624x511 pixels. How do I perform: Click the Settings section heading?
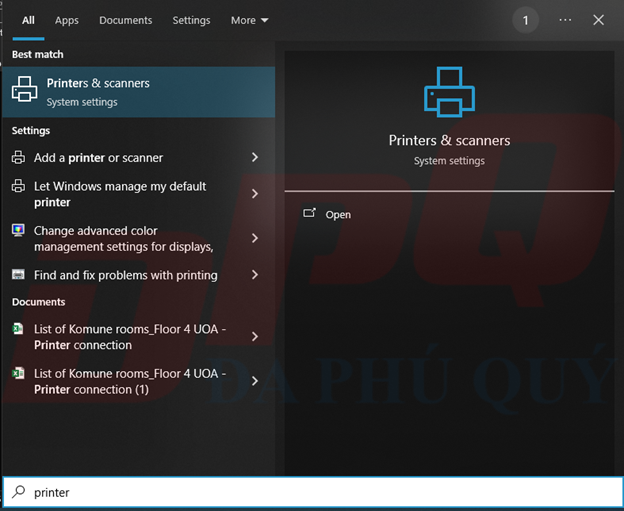coord(31,131)
